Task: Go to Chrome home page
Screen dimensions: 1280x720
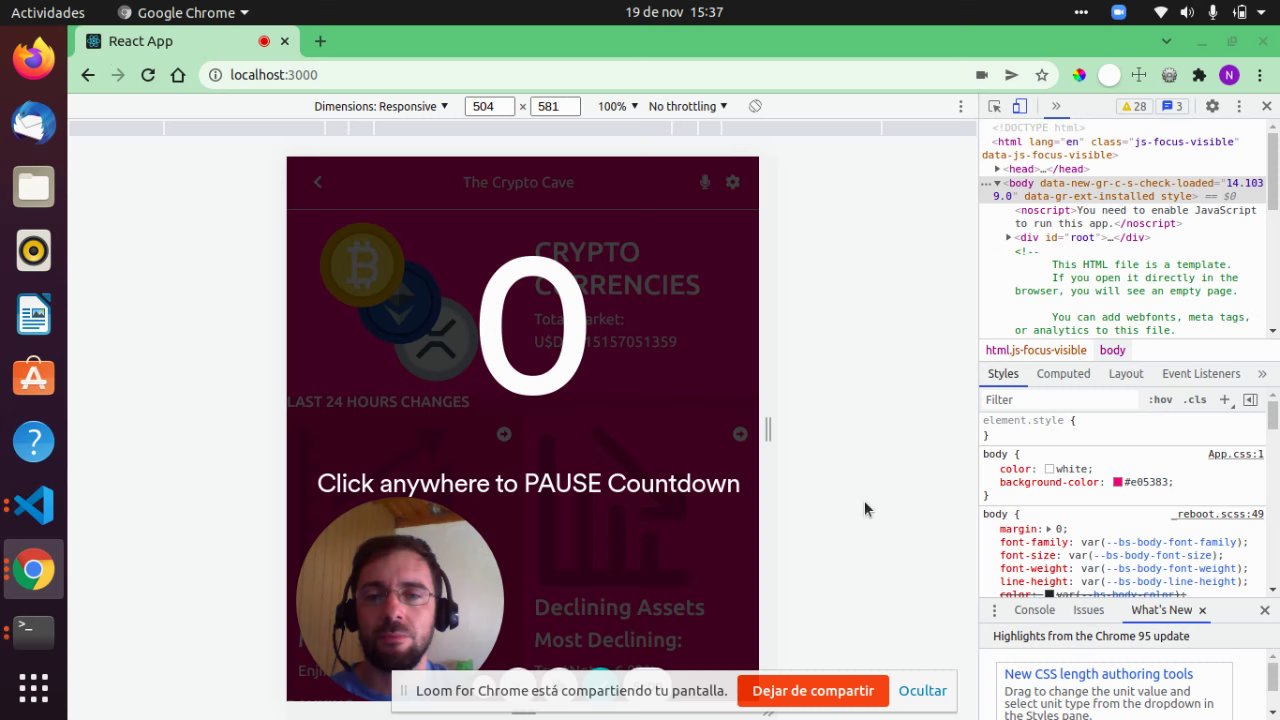Action: (x=178, y=75)
